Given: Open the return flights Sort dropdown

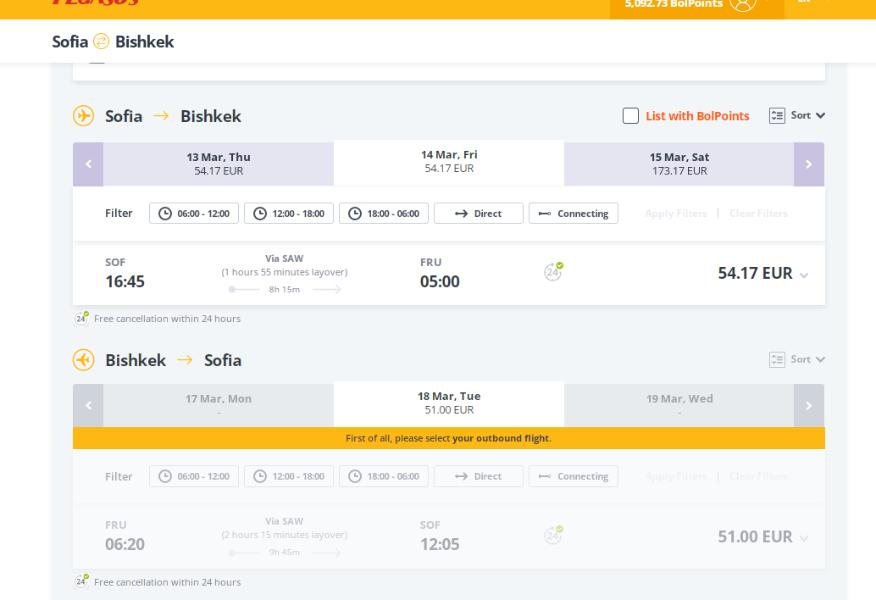Looking at the screenshot, I should point(798,359).
